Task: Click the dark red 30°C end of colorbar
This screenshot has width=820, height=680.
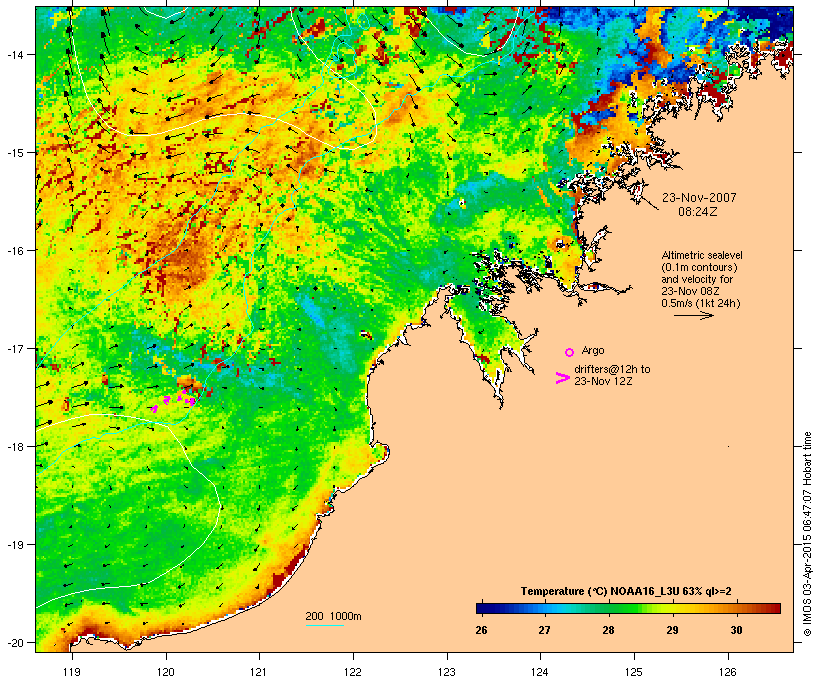Action: tap(775, 608)
